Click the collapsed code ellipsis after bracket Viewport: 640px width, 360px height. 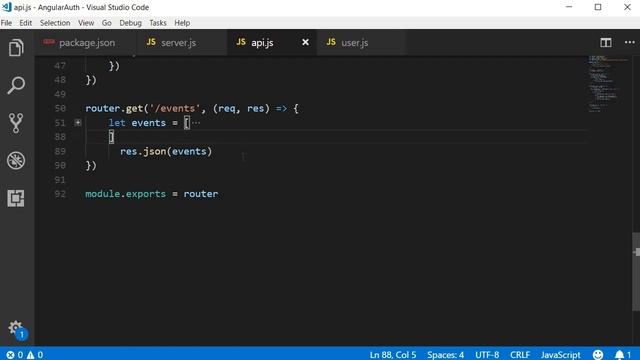pyautogui.click(x=196, y=123)
